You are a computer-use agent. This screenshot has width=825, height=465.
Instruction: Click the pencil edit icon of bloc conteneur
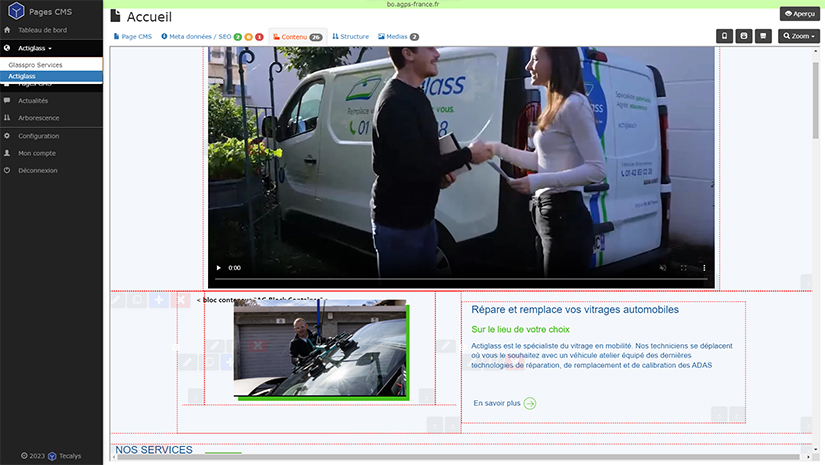click(118, 300)
